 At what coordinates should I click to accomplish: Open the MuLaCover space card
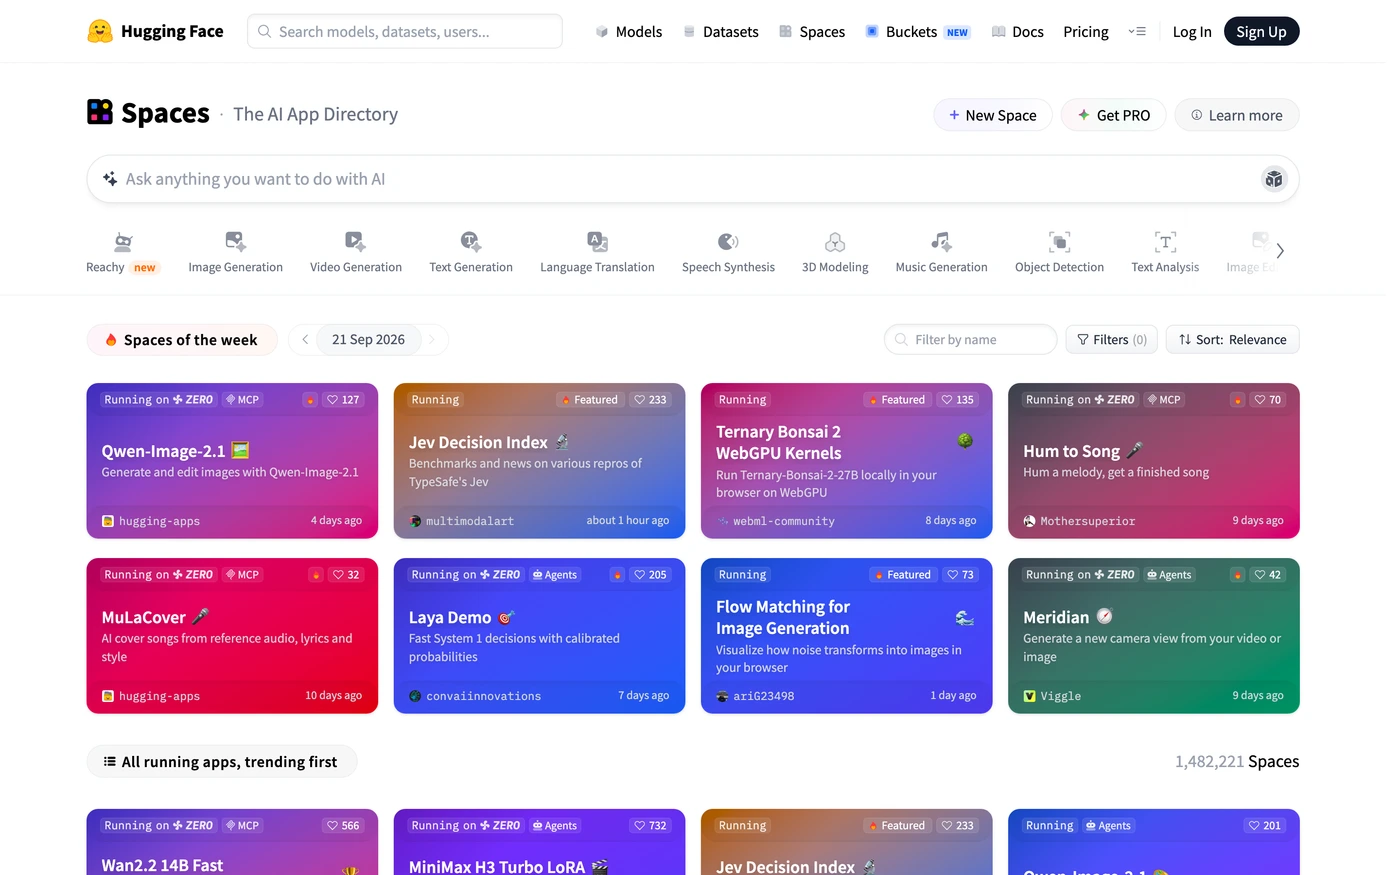[232, 636]
